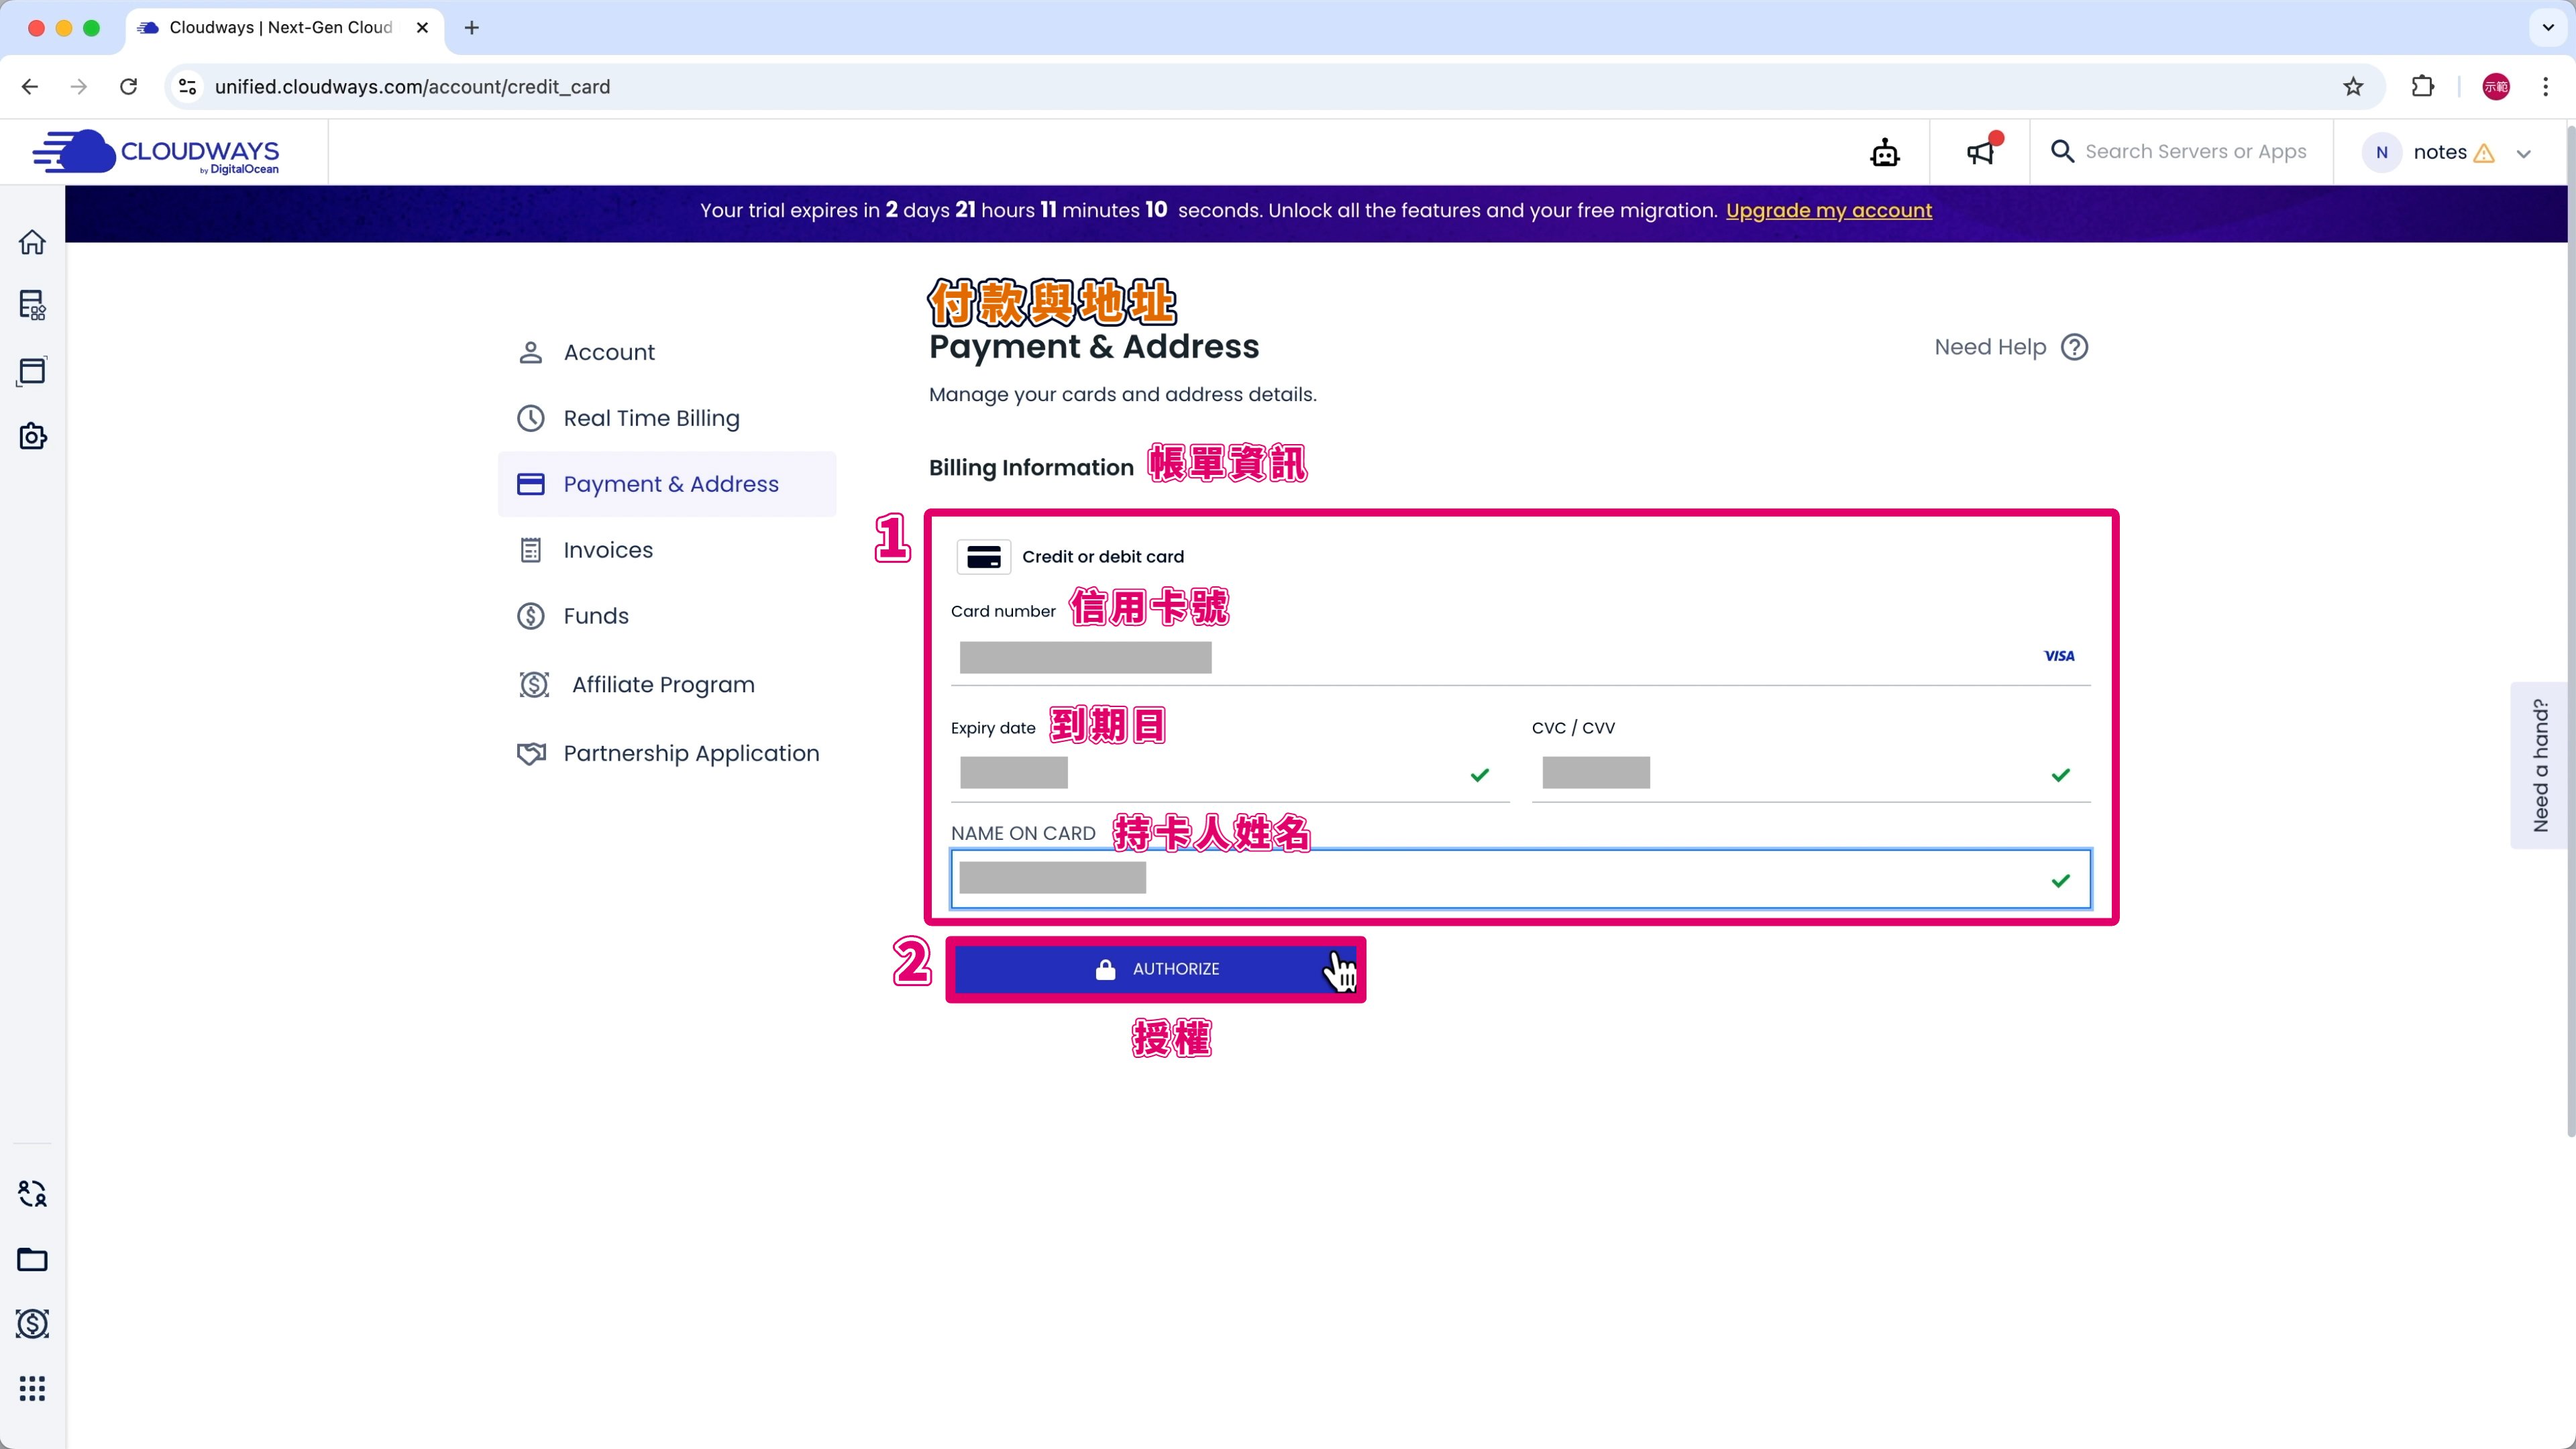Open the Chrome three-dot menu
Viewport: 2576px width, 1449px height.
[x=2545, y=87]
